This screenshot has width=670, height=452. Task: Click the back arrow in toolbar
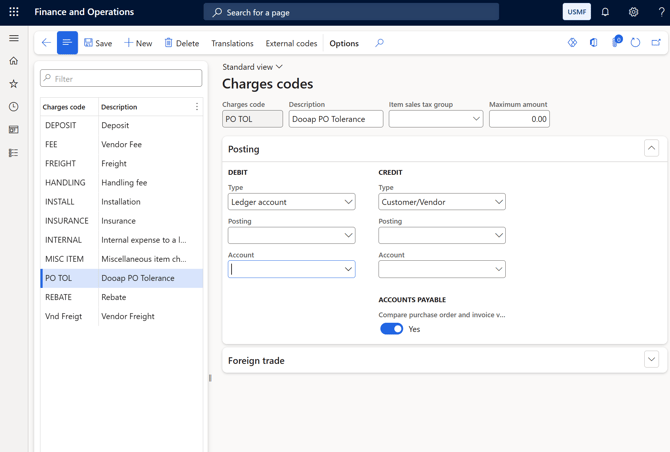(x=46, y=43)
